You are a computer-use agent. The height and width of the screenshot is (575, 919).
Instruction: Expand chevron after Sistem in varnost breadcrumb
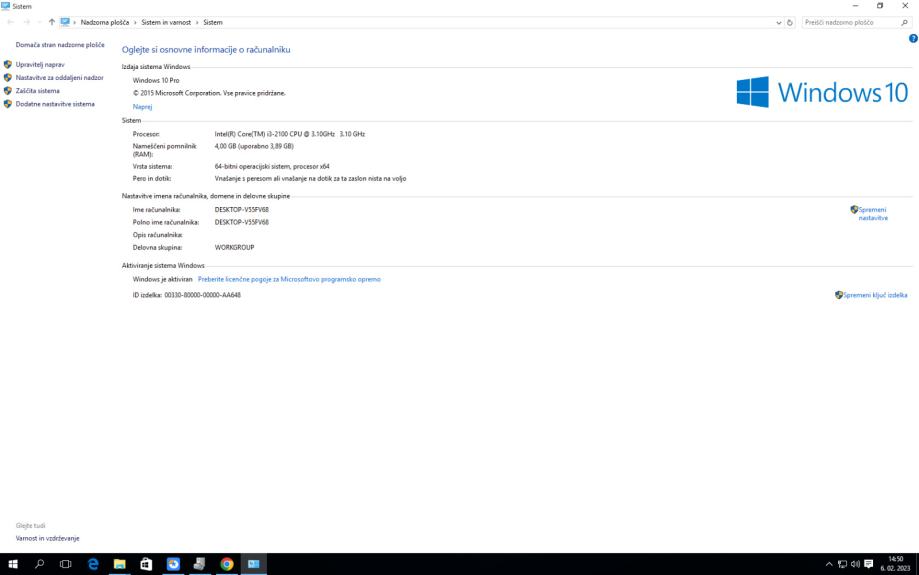tap(197, 22)
